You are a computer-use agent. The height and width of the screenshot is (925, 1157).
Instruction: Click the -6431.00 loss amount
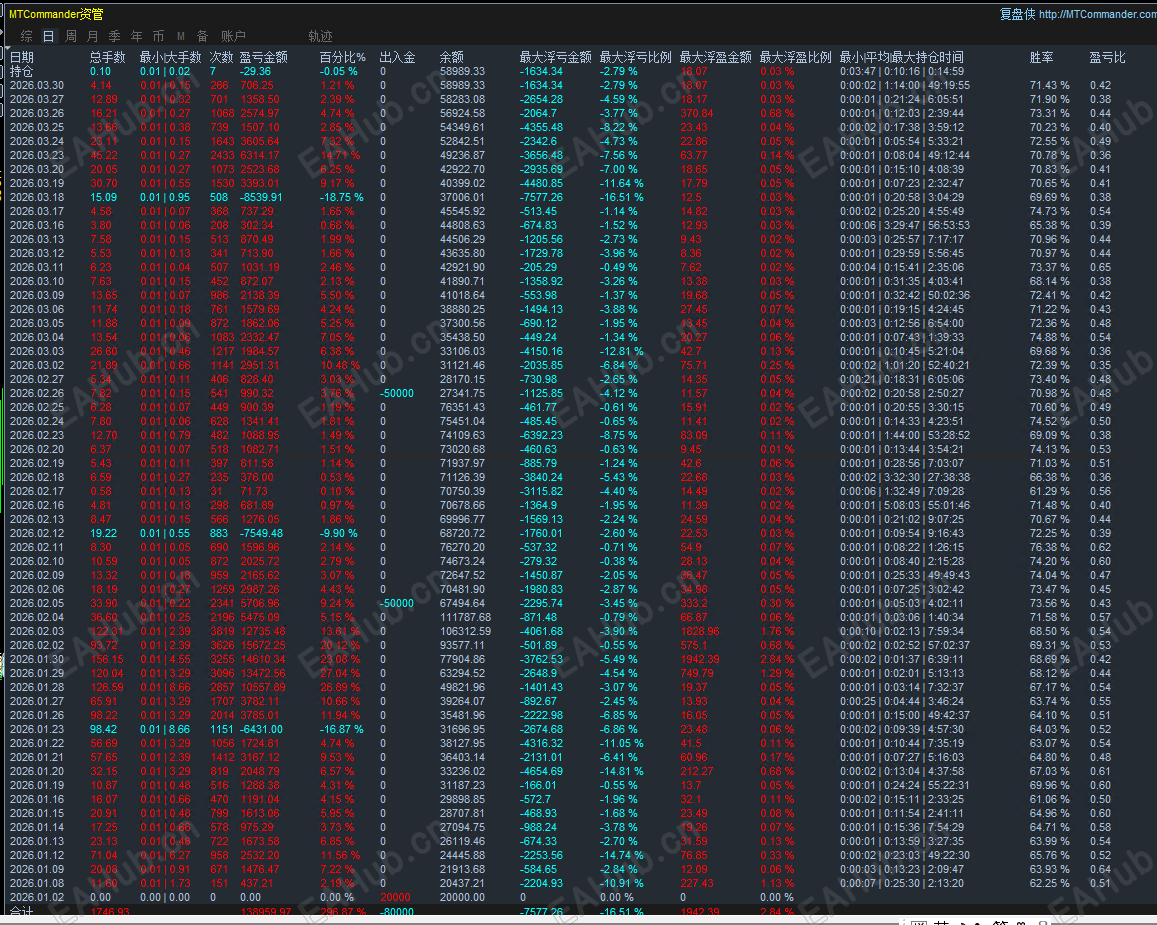[260, 730]
